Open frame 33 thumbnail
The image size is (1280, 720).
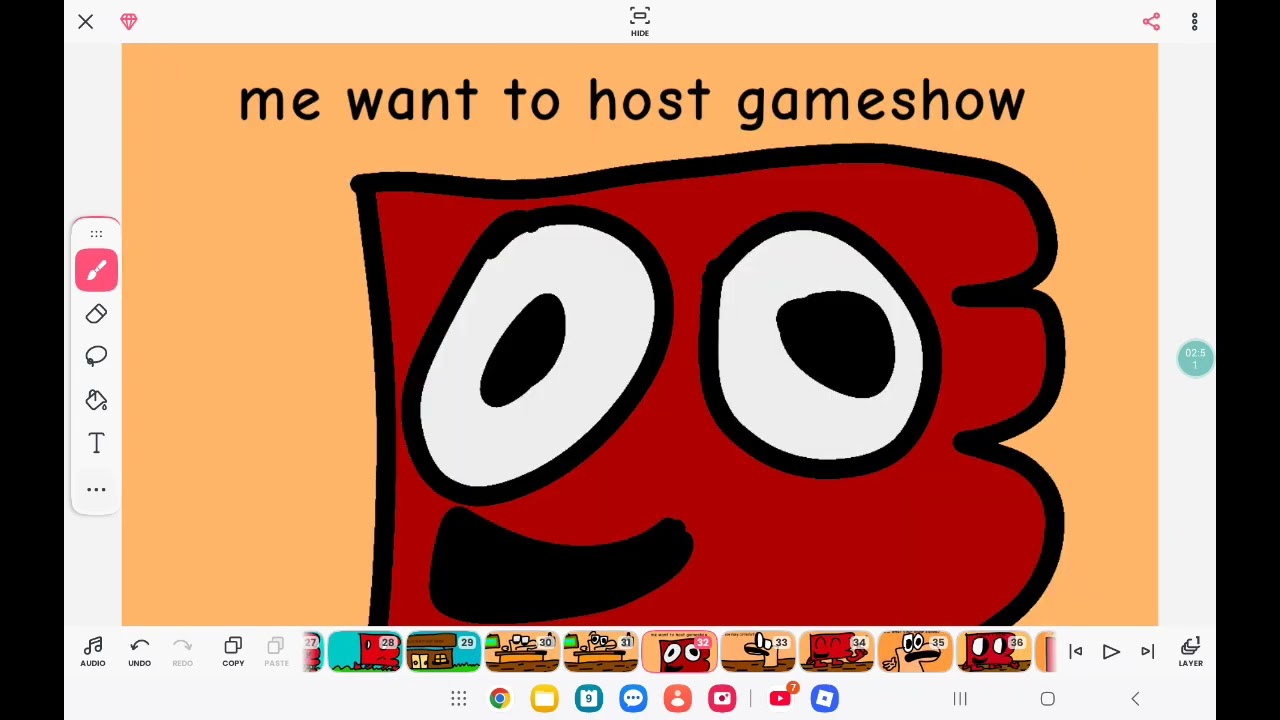point(758,651)
